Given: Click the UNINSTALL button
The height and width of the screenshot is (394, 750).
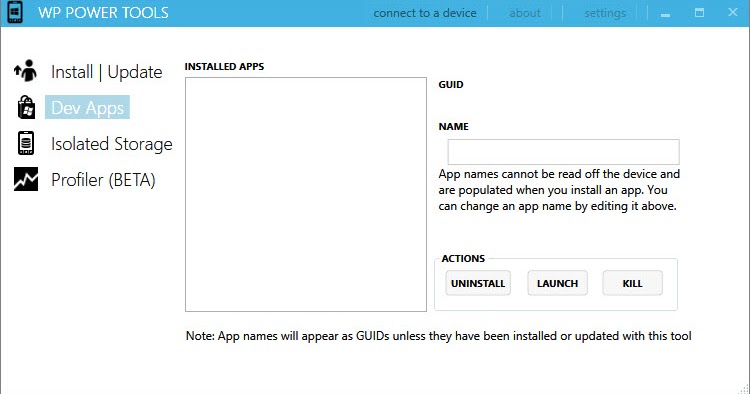Looking at the screenshot, I should tap(478, 283).
